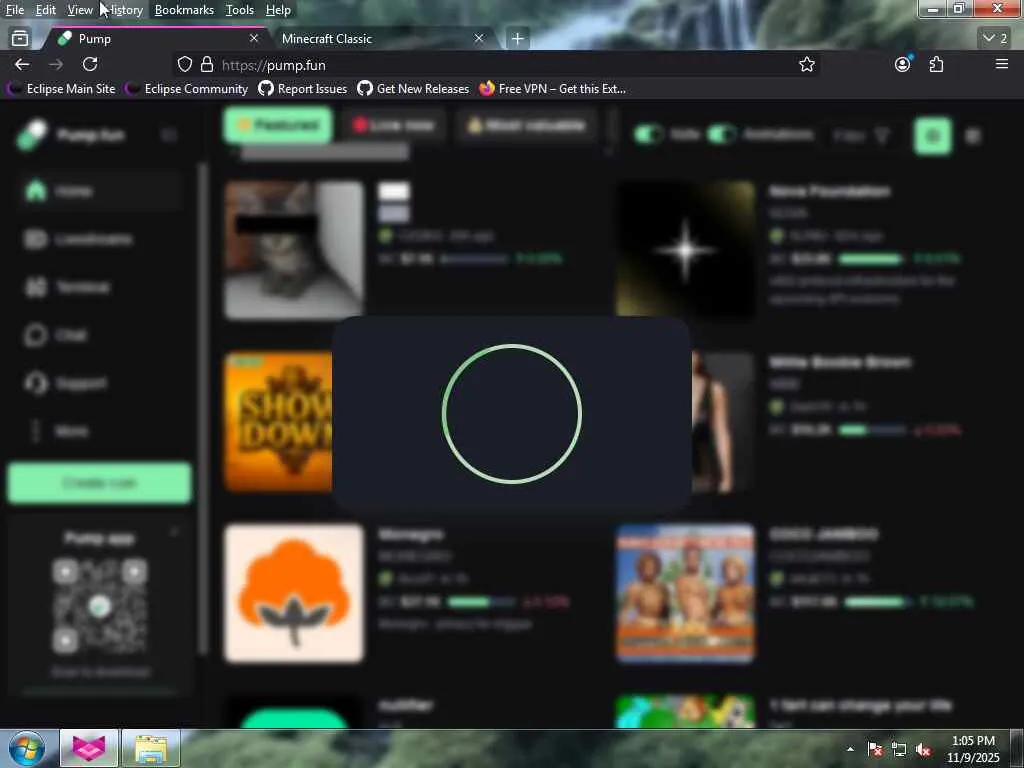The image size is (1024, 768).
Task: Open Chat in sidebar
Action: point(98,335)
